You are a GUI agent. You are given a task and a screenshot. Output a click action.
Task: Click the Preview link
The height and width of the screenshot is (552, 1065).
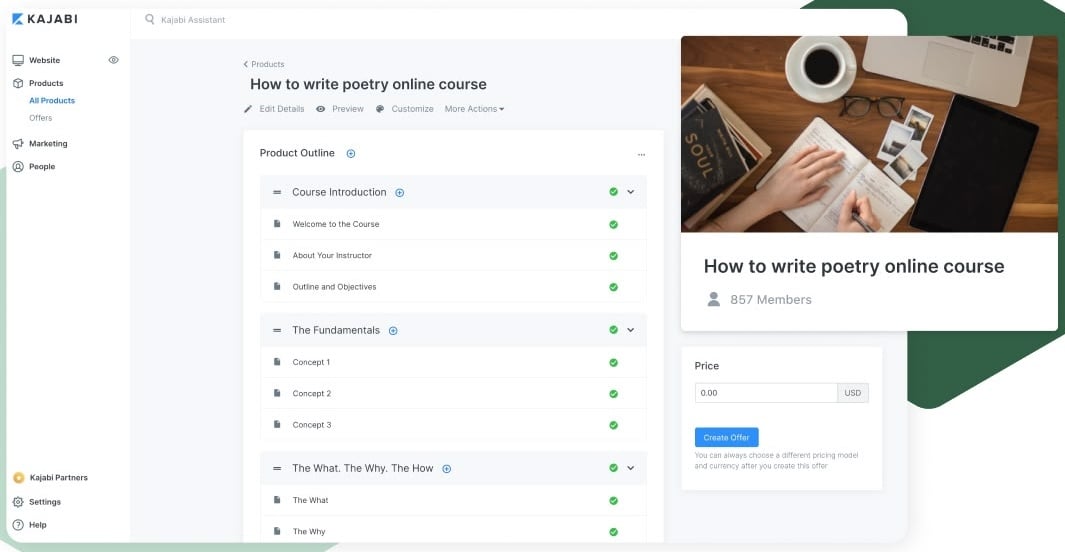348,109
